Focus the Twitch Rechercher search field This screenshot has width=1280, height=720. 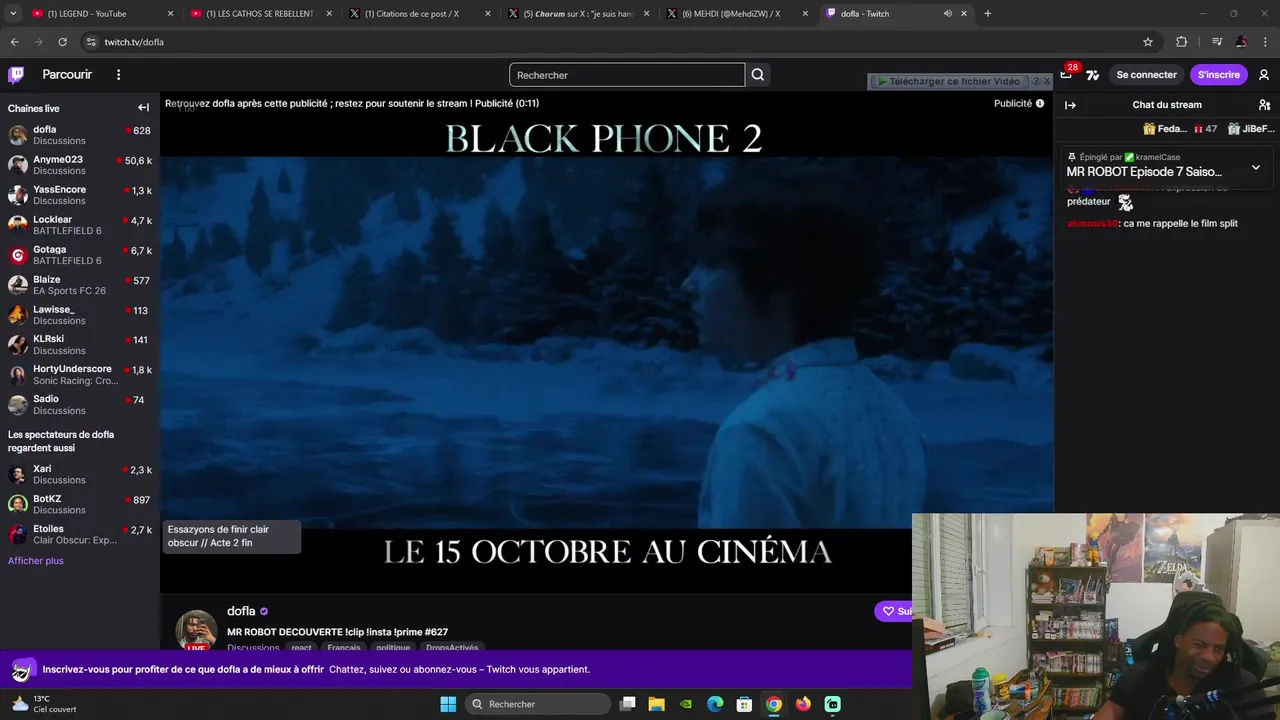point(627,75)
